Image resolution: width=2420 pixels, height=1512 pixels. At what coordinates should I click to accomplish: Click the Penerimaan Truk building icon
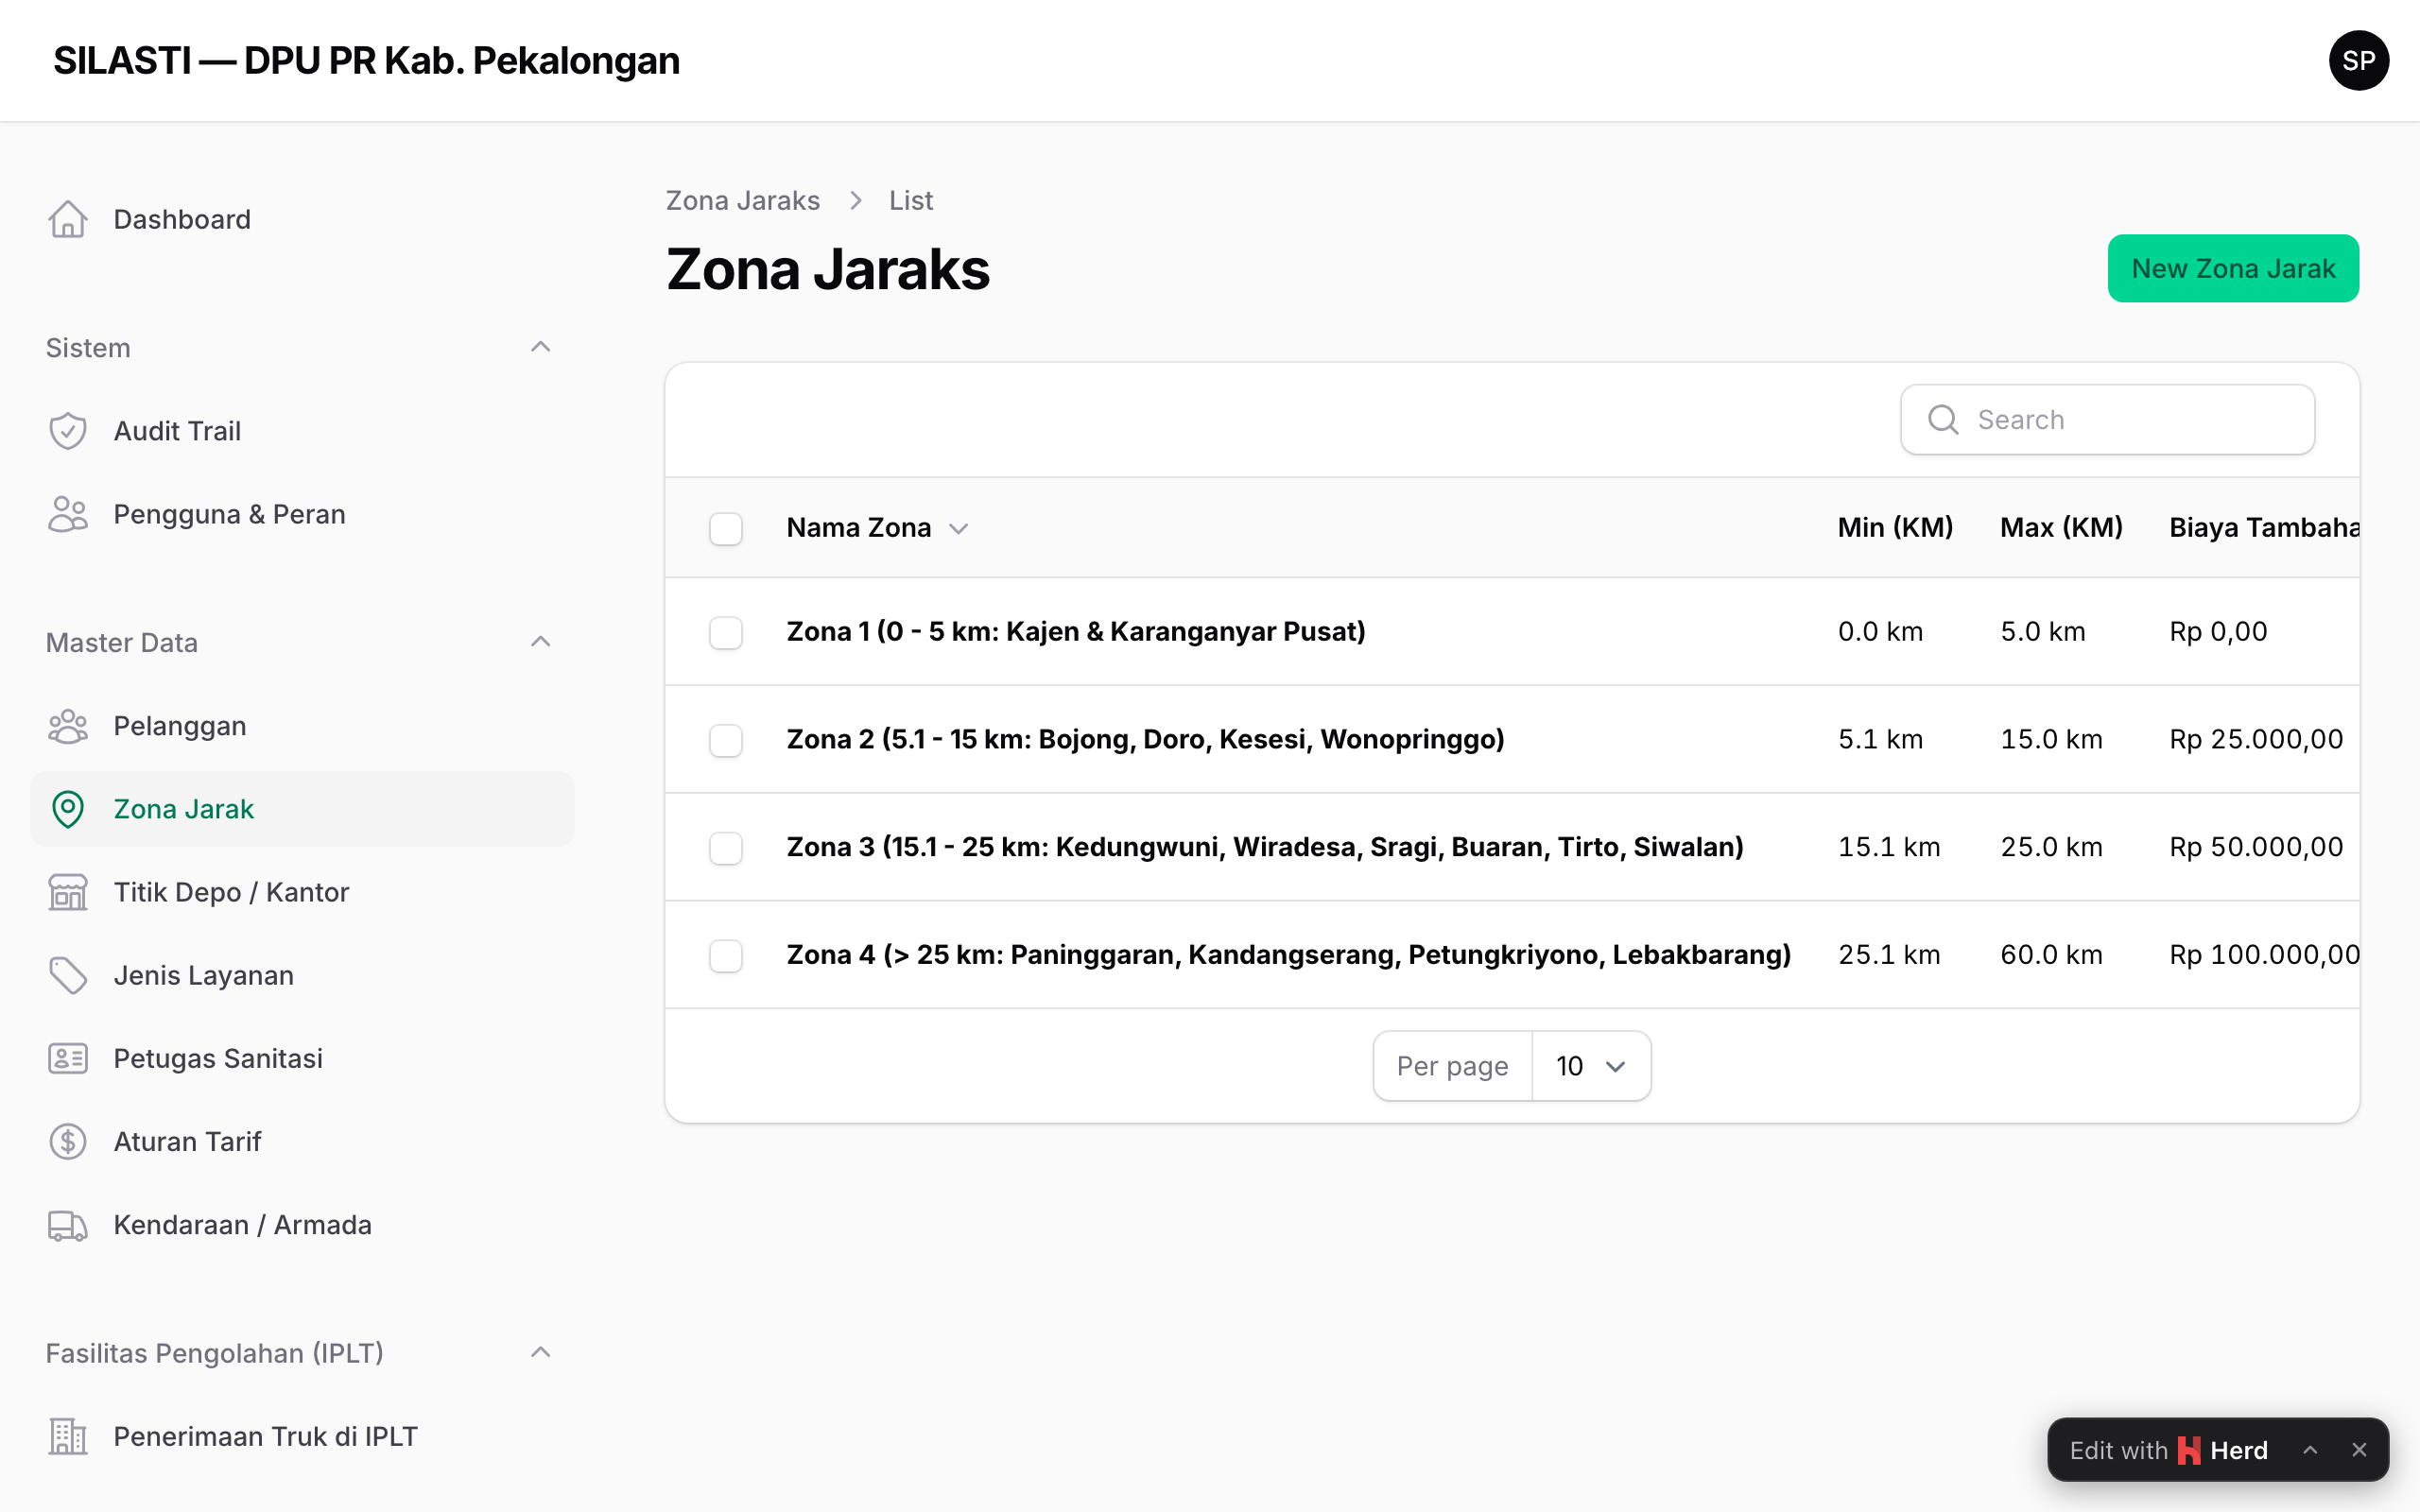(68, 1436)
